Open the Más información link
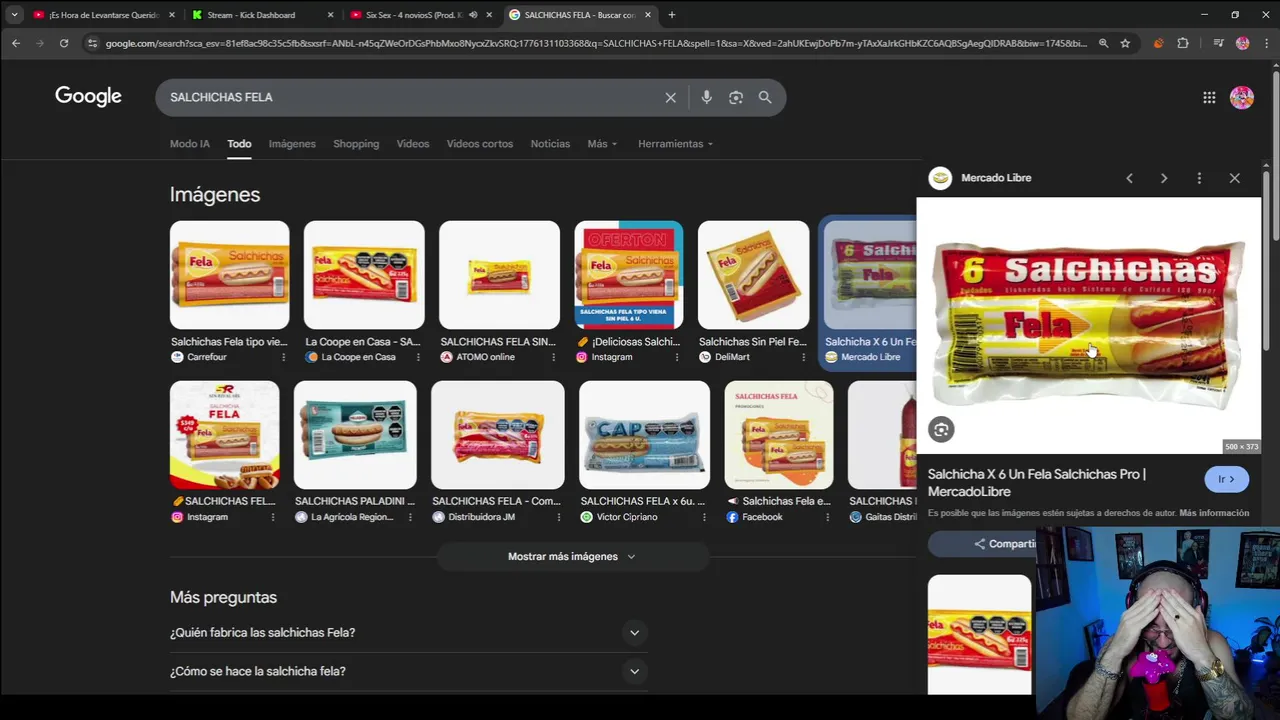The image size is (1280, 720). coord(1214,513)
